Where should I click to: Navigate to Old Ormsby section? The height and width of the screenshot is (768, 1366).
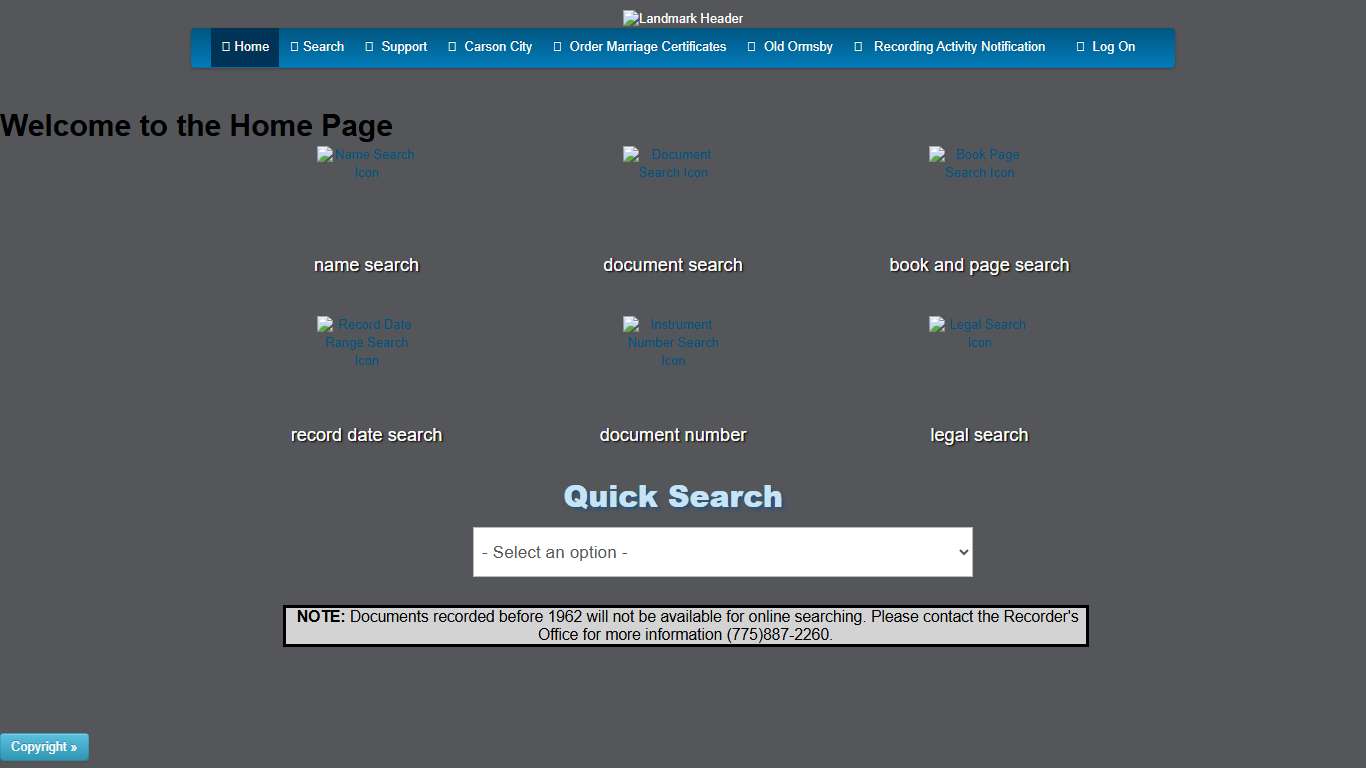790,46
